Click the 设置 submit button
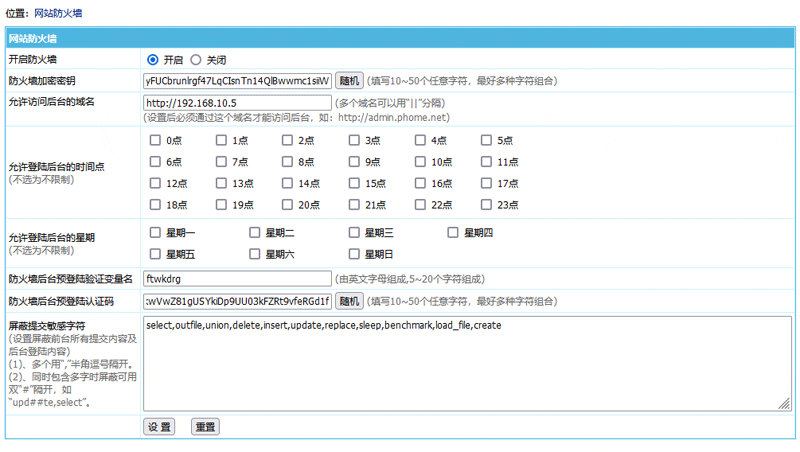The image size is (800, 452). tap(159, 427)
